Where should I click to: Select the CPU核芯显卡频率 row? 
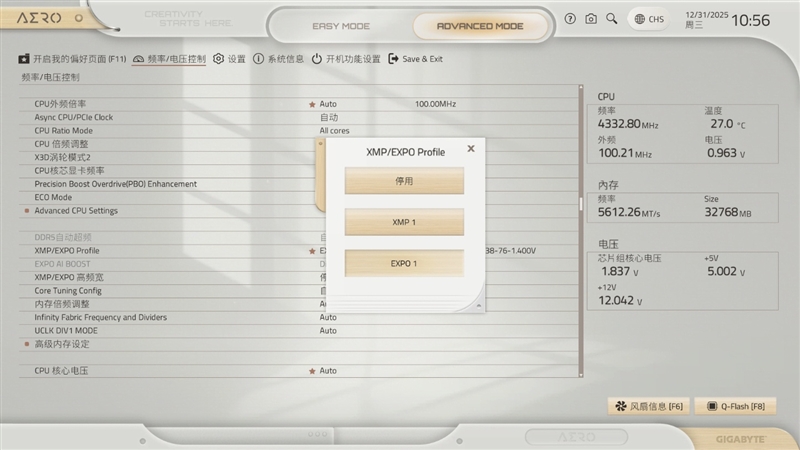69,170
